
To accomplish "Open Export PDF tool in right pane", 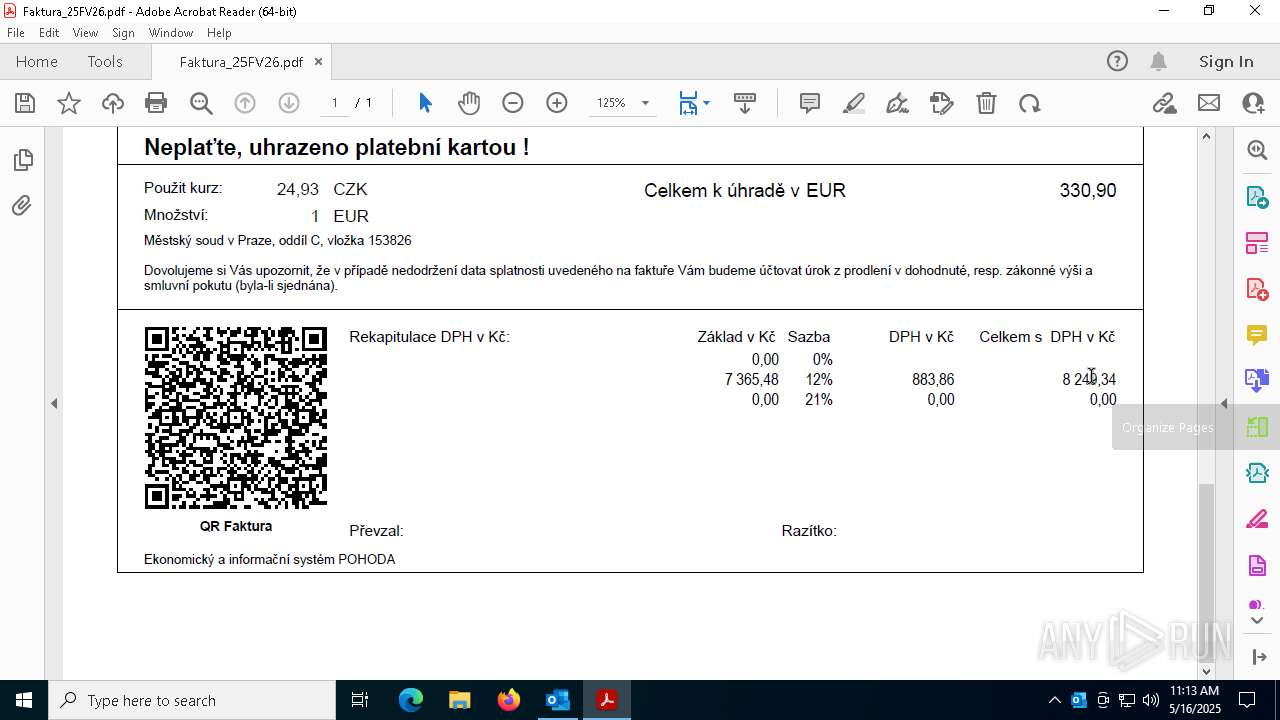I will pos(1257,197).
